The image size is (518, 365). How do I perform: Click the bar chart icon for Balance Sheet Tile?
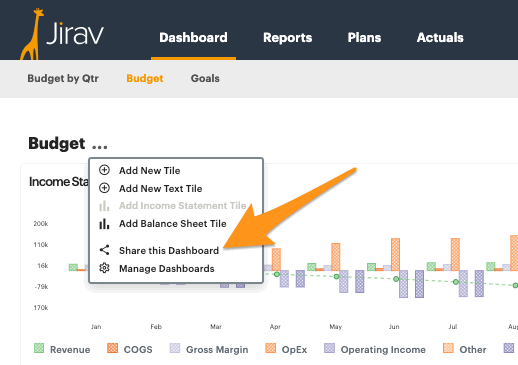pyautogui.click(x=104, y=223)
